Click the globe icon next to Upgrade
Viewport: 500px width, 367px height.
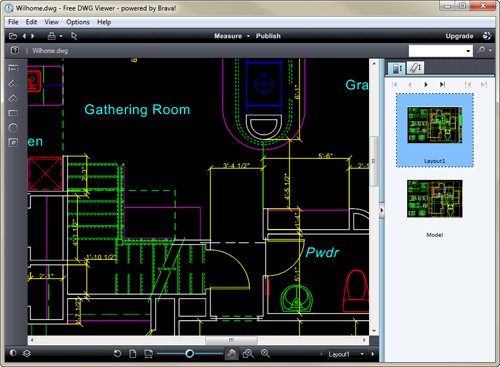pyautogui.click(x=487, y=36)
